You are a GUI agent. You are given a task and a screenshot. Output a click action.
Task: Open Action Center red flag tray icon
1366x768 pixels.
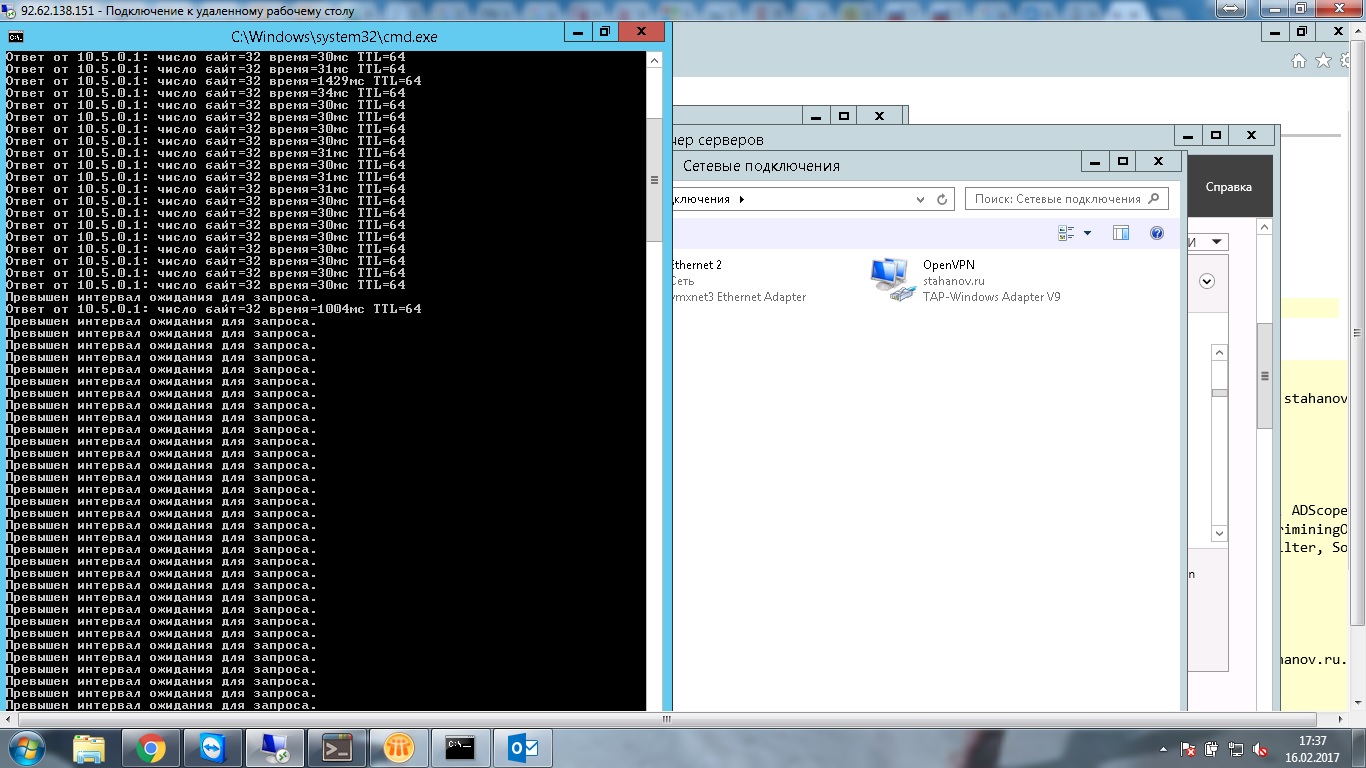[x=1189, y=748]
